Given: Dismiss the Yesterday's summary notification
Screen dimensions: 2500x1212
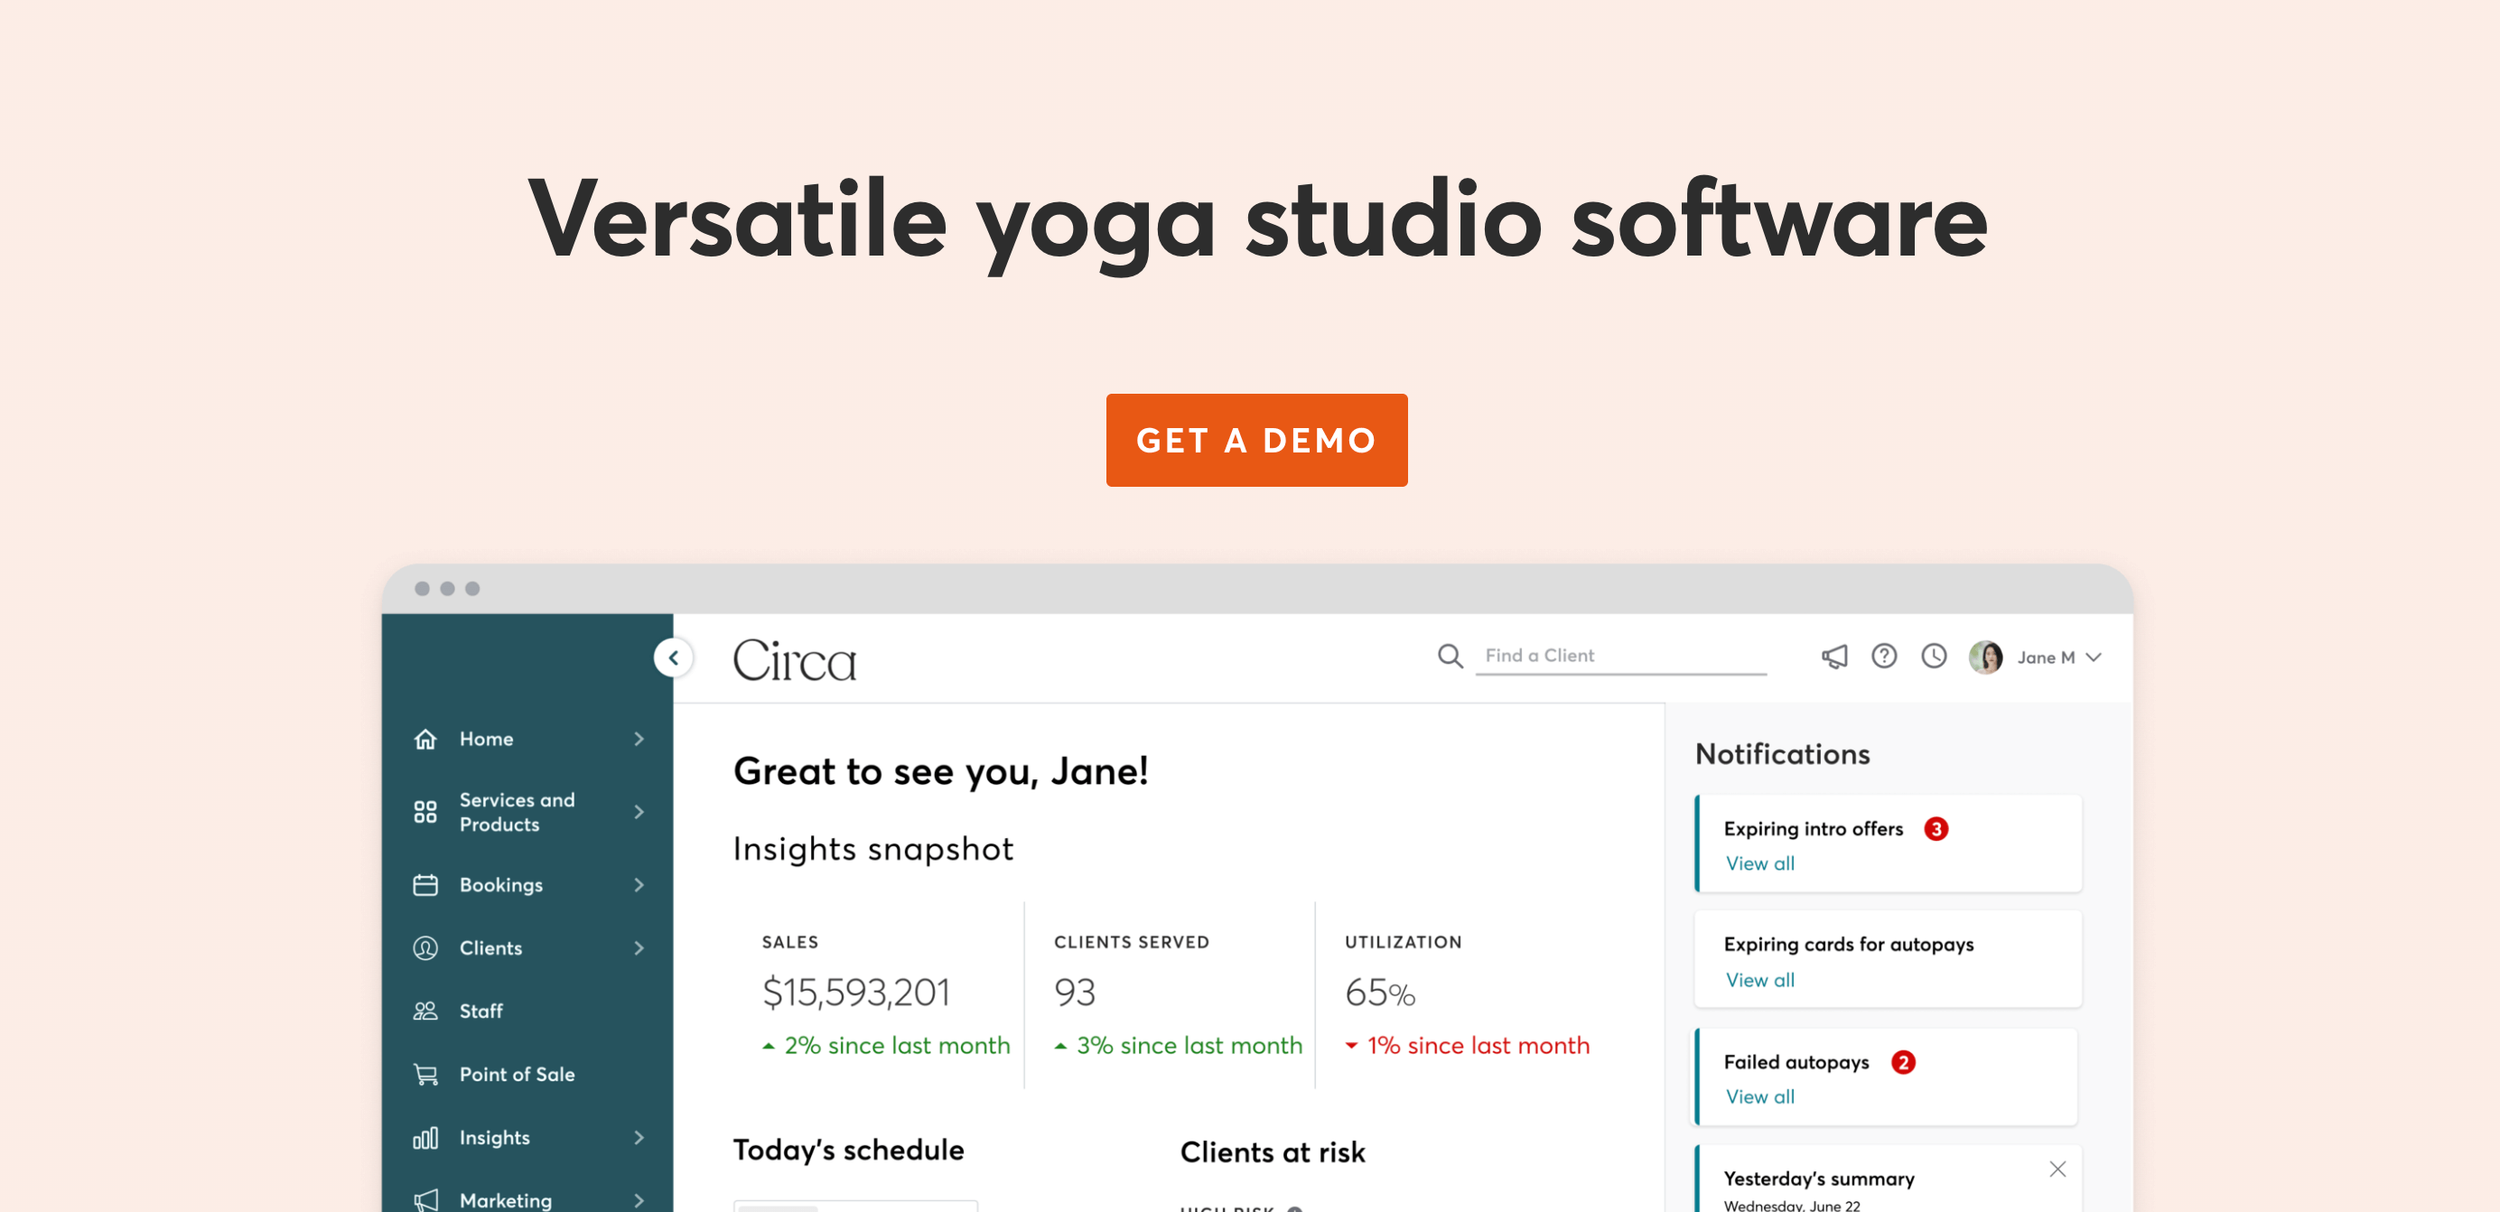Looking at the screenshot, I should tap(2057, 1168).
